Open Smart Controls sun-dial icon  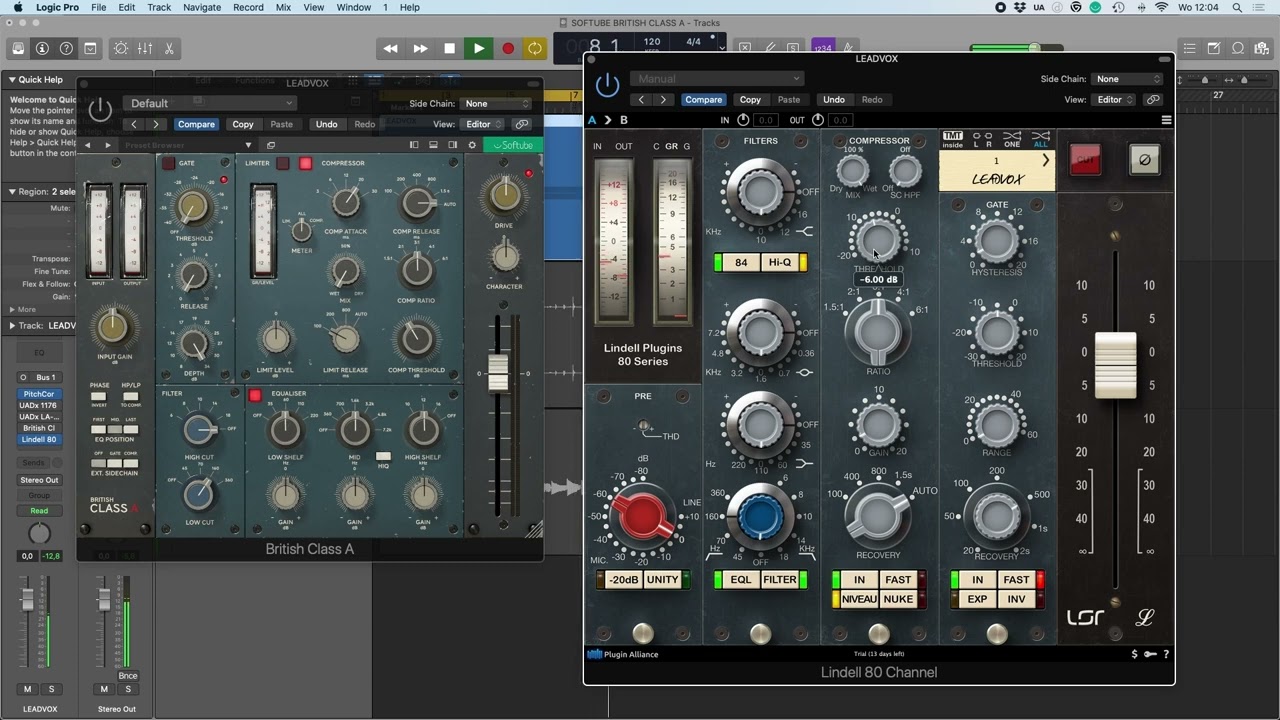pos(121,48)
